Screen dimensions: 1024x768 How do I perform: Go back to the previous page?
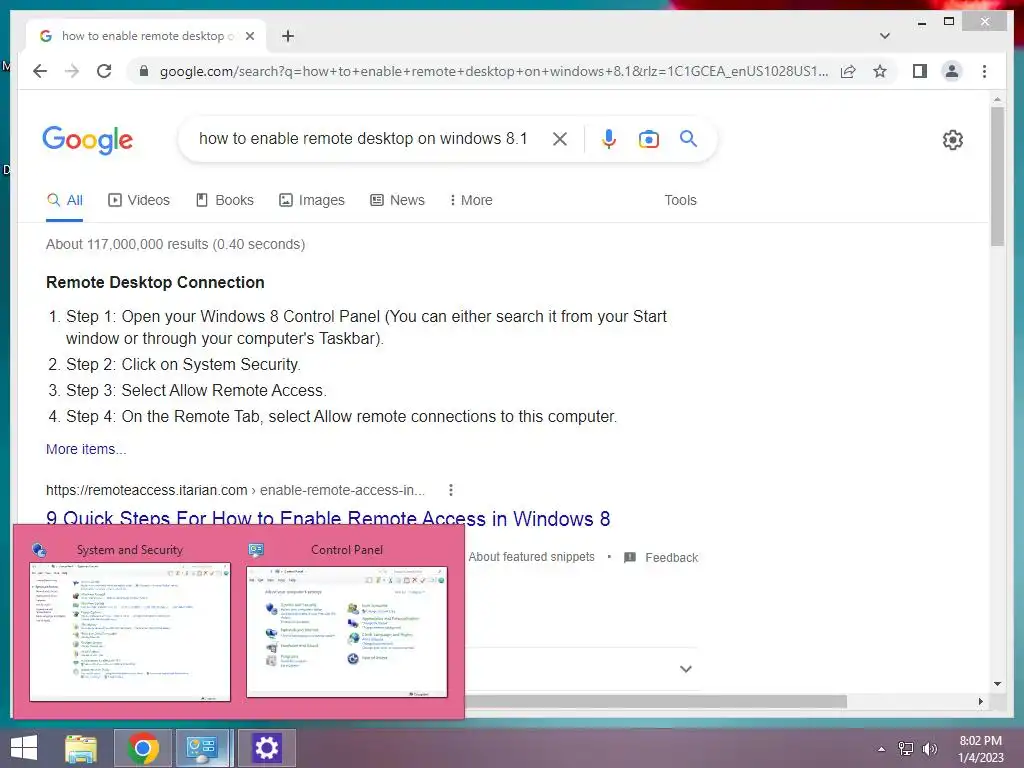click(x=40, y=71)
